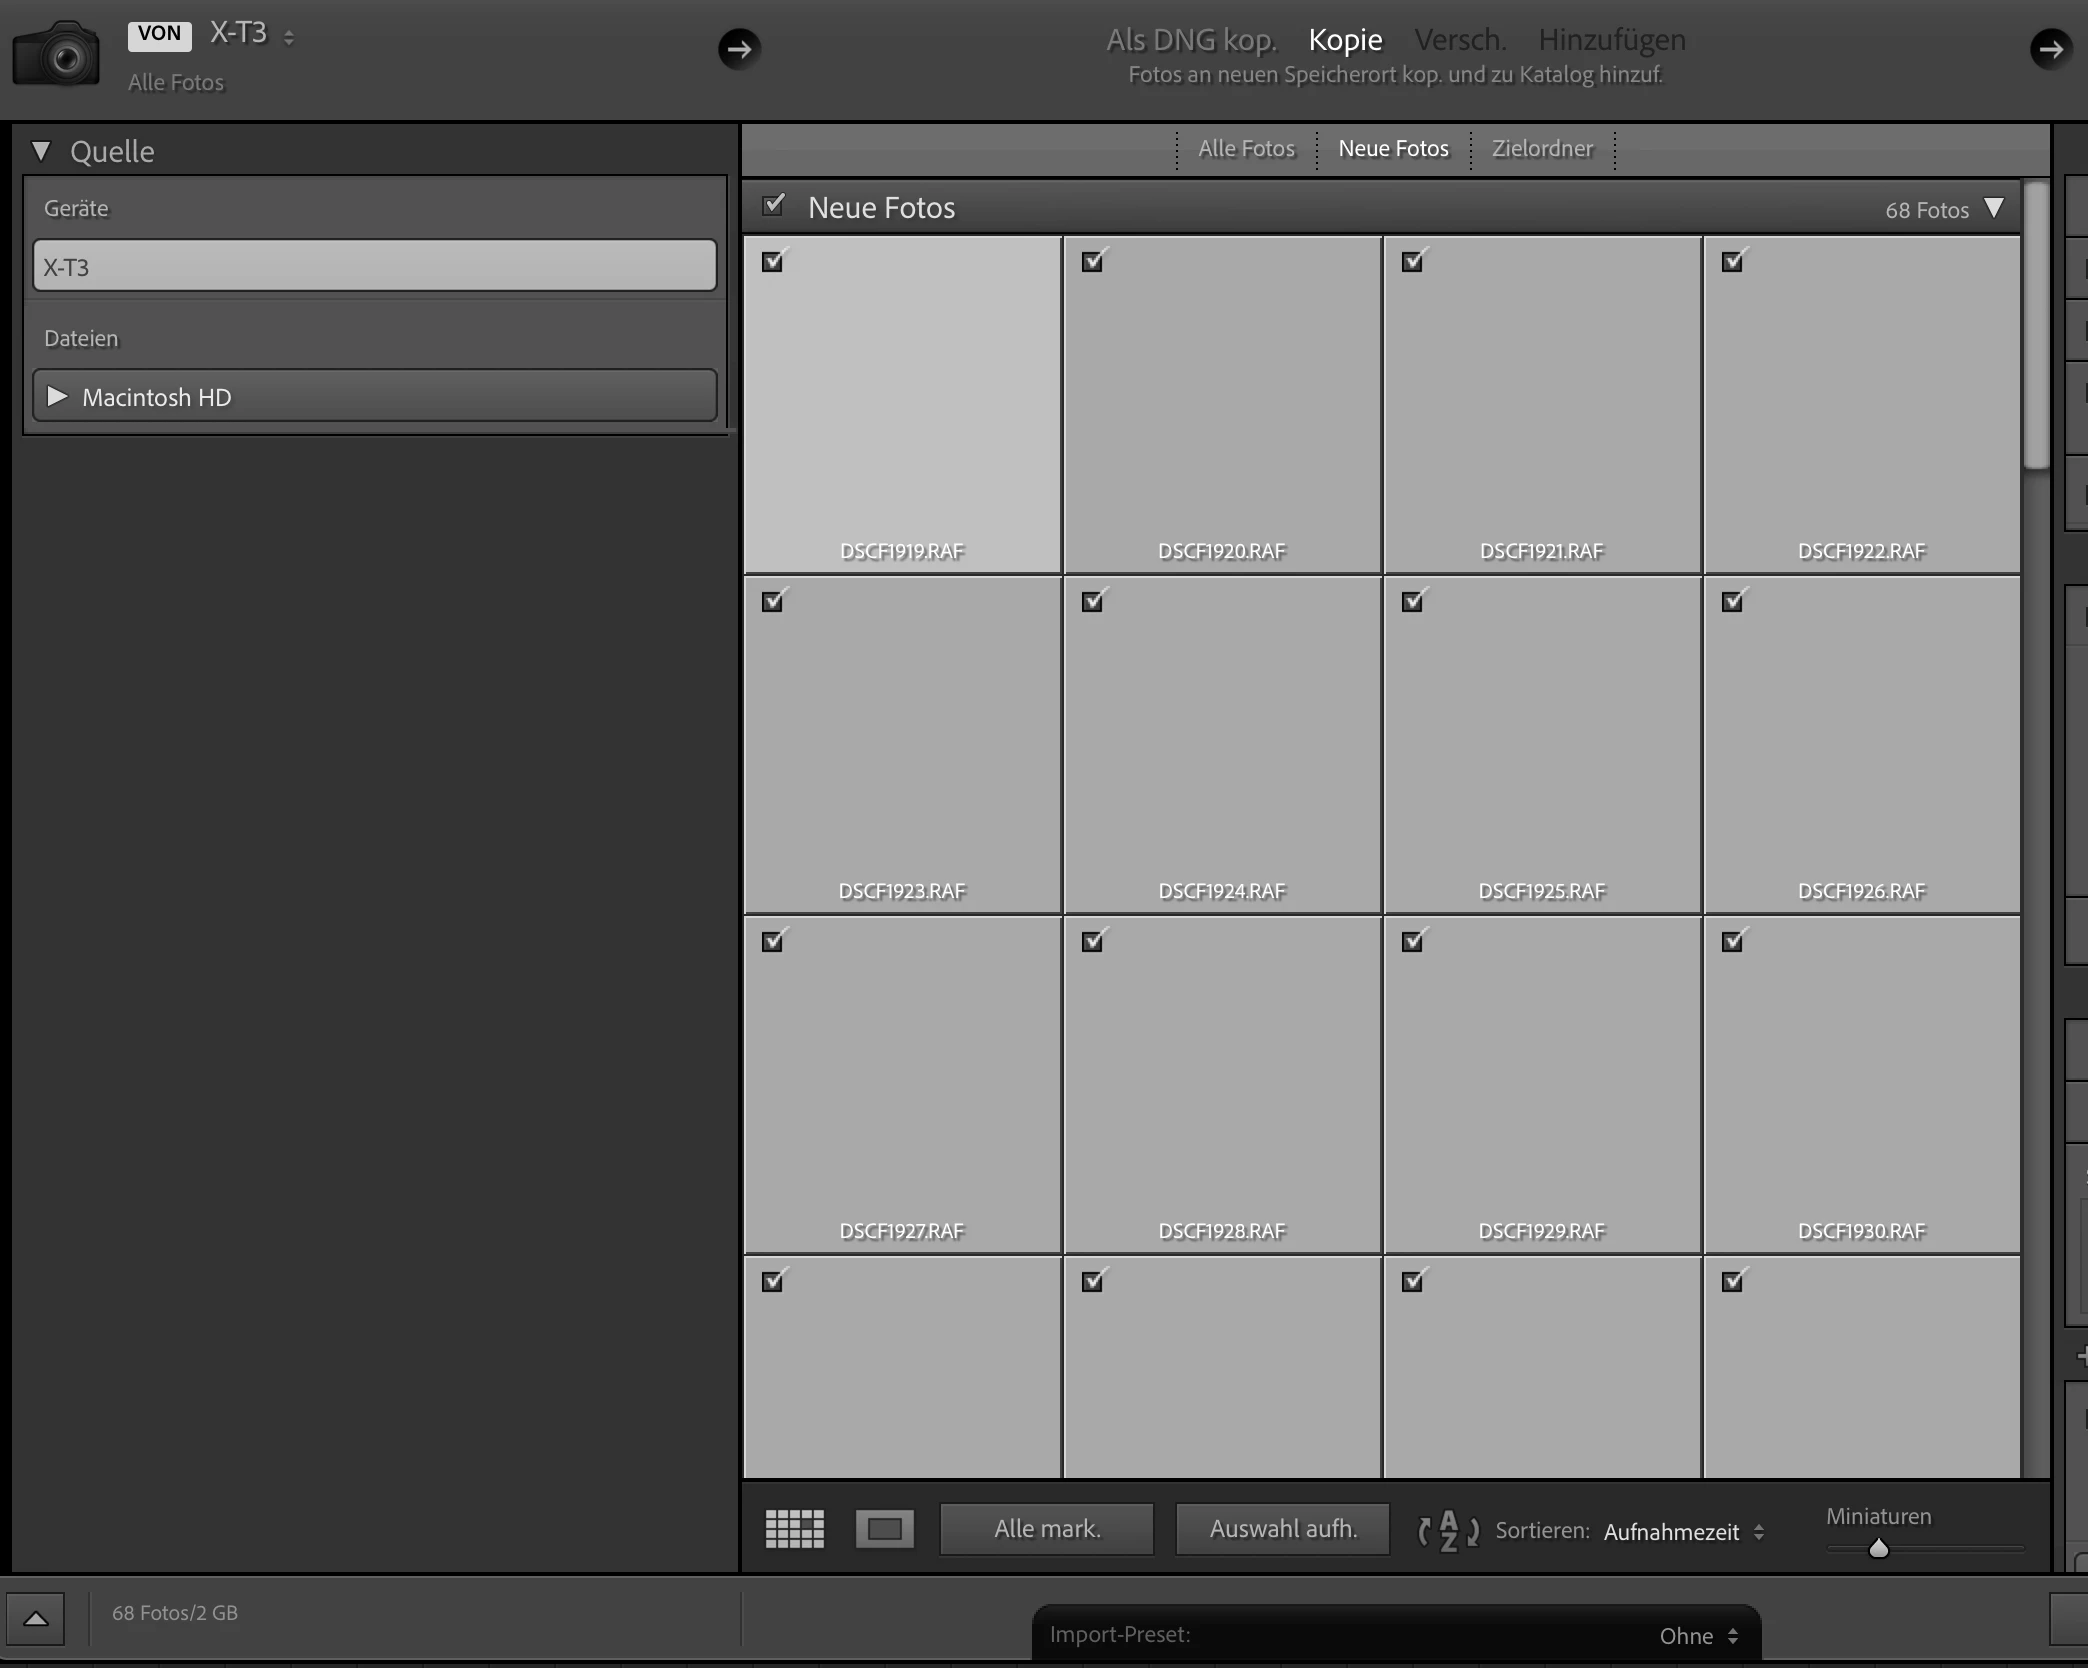This screenshot has width=2088, height=1668.
Task: Uncheck photo DSCF1919.RAF checkbox
Action: [773, 262]
